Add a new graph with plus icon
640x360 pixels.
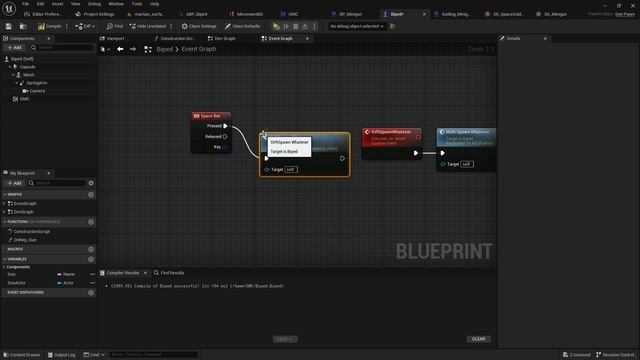point(91,195)
